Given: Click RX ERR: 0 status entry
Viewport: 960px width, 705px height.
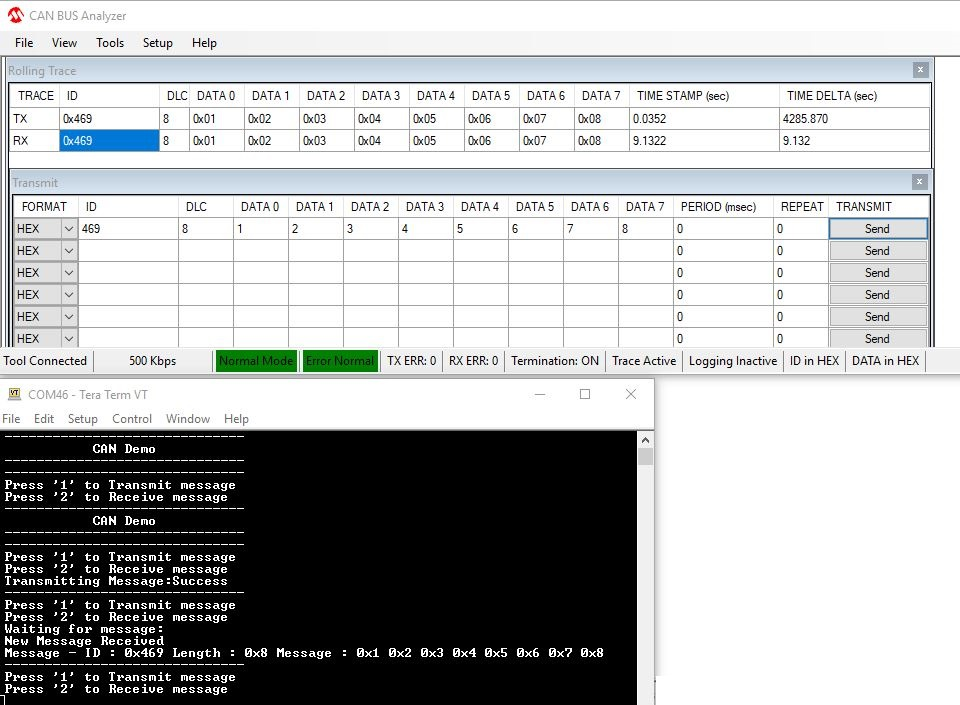Looking at the screenshot, I should (473, 361).
